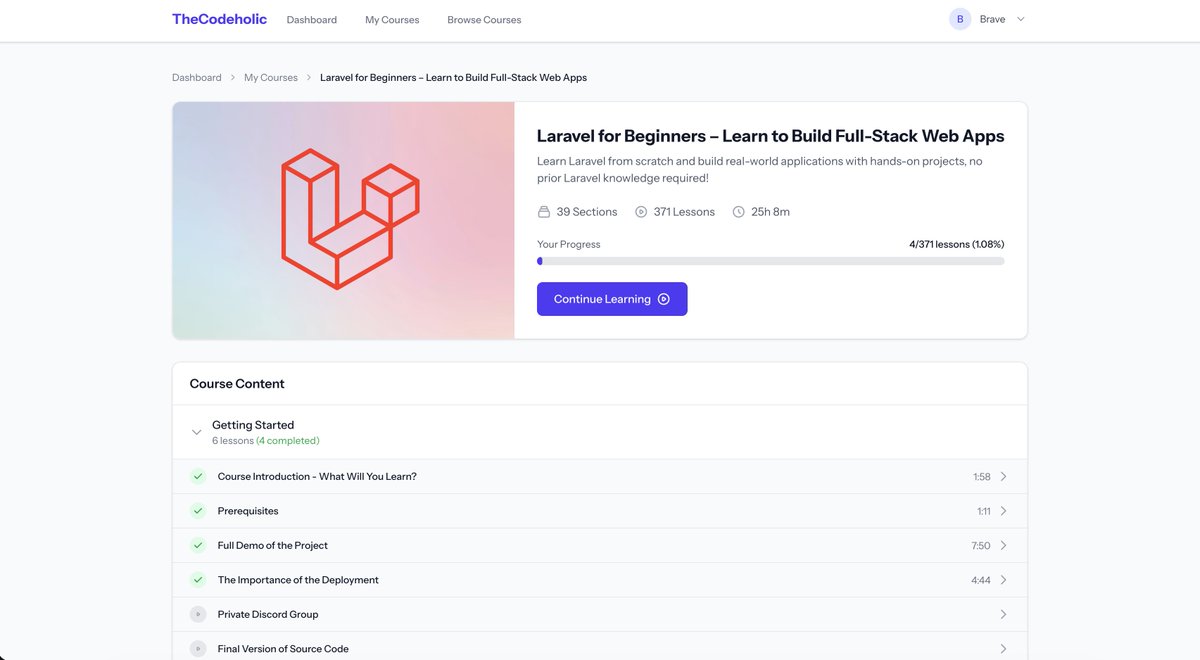
Task: Open The Importance of the Deployment lesson
Action: (600, 580)
